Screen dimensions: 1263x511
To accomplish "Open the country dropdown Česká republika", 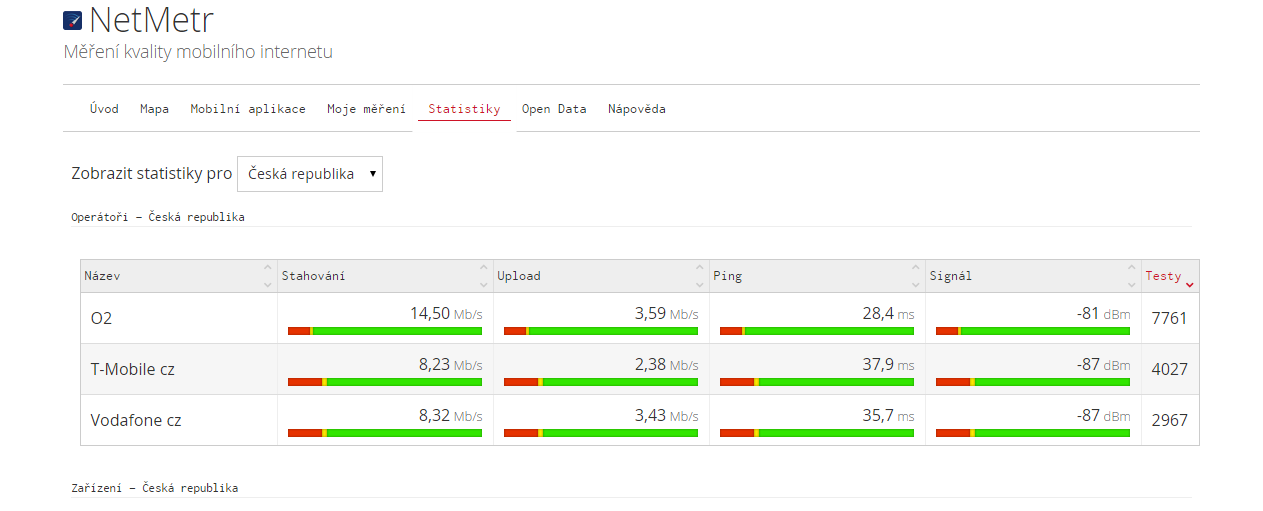I will (309, 174).
